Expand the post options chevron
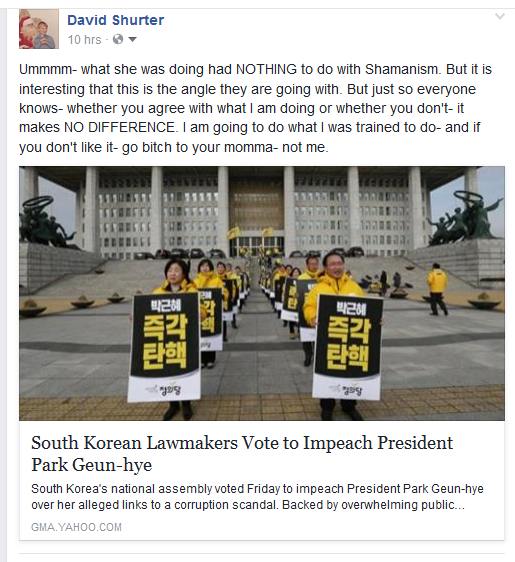 click(x=500, y=16)
